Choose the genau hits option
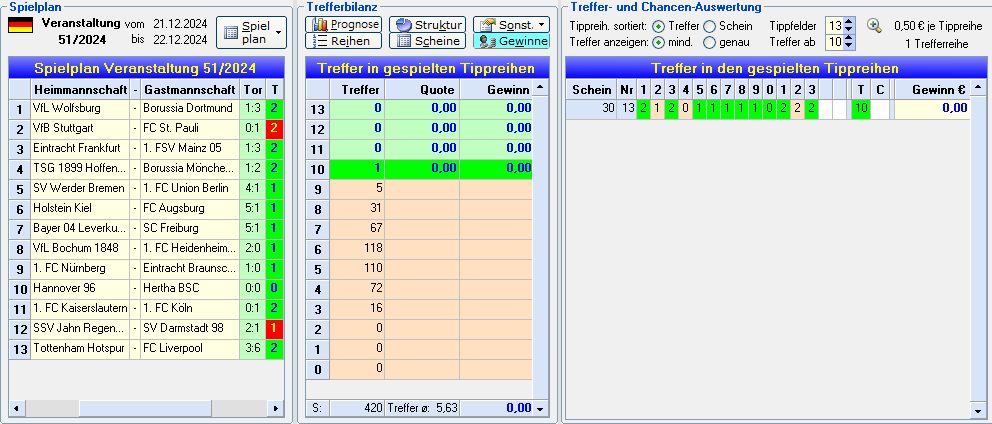 (710, 42)
